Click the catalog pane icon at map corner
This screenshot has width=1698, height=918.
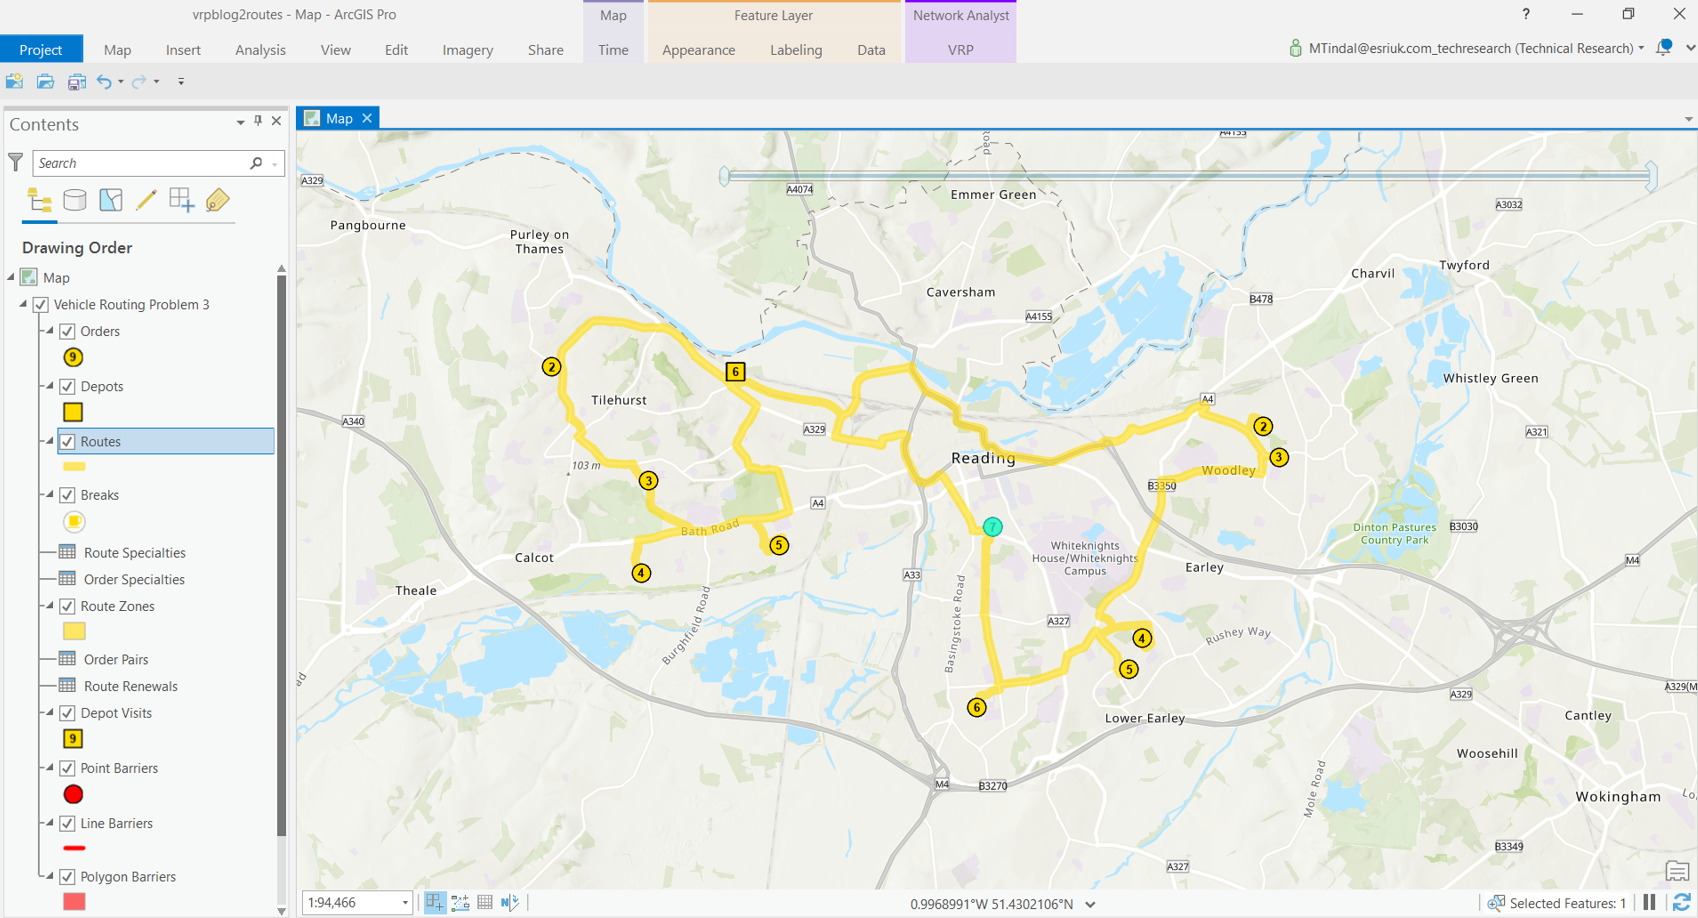tap(1677, 871)
